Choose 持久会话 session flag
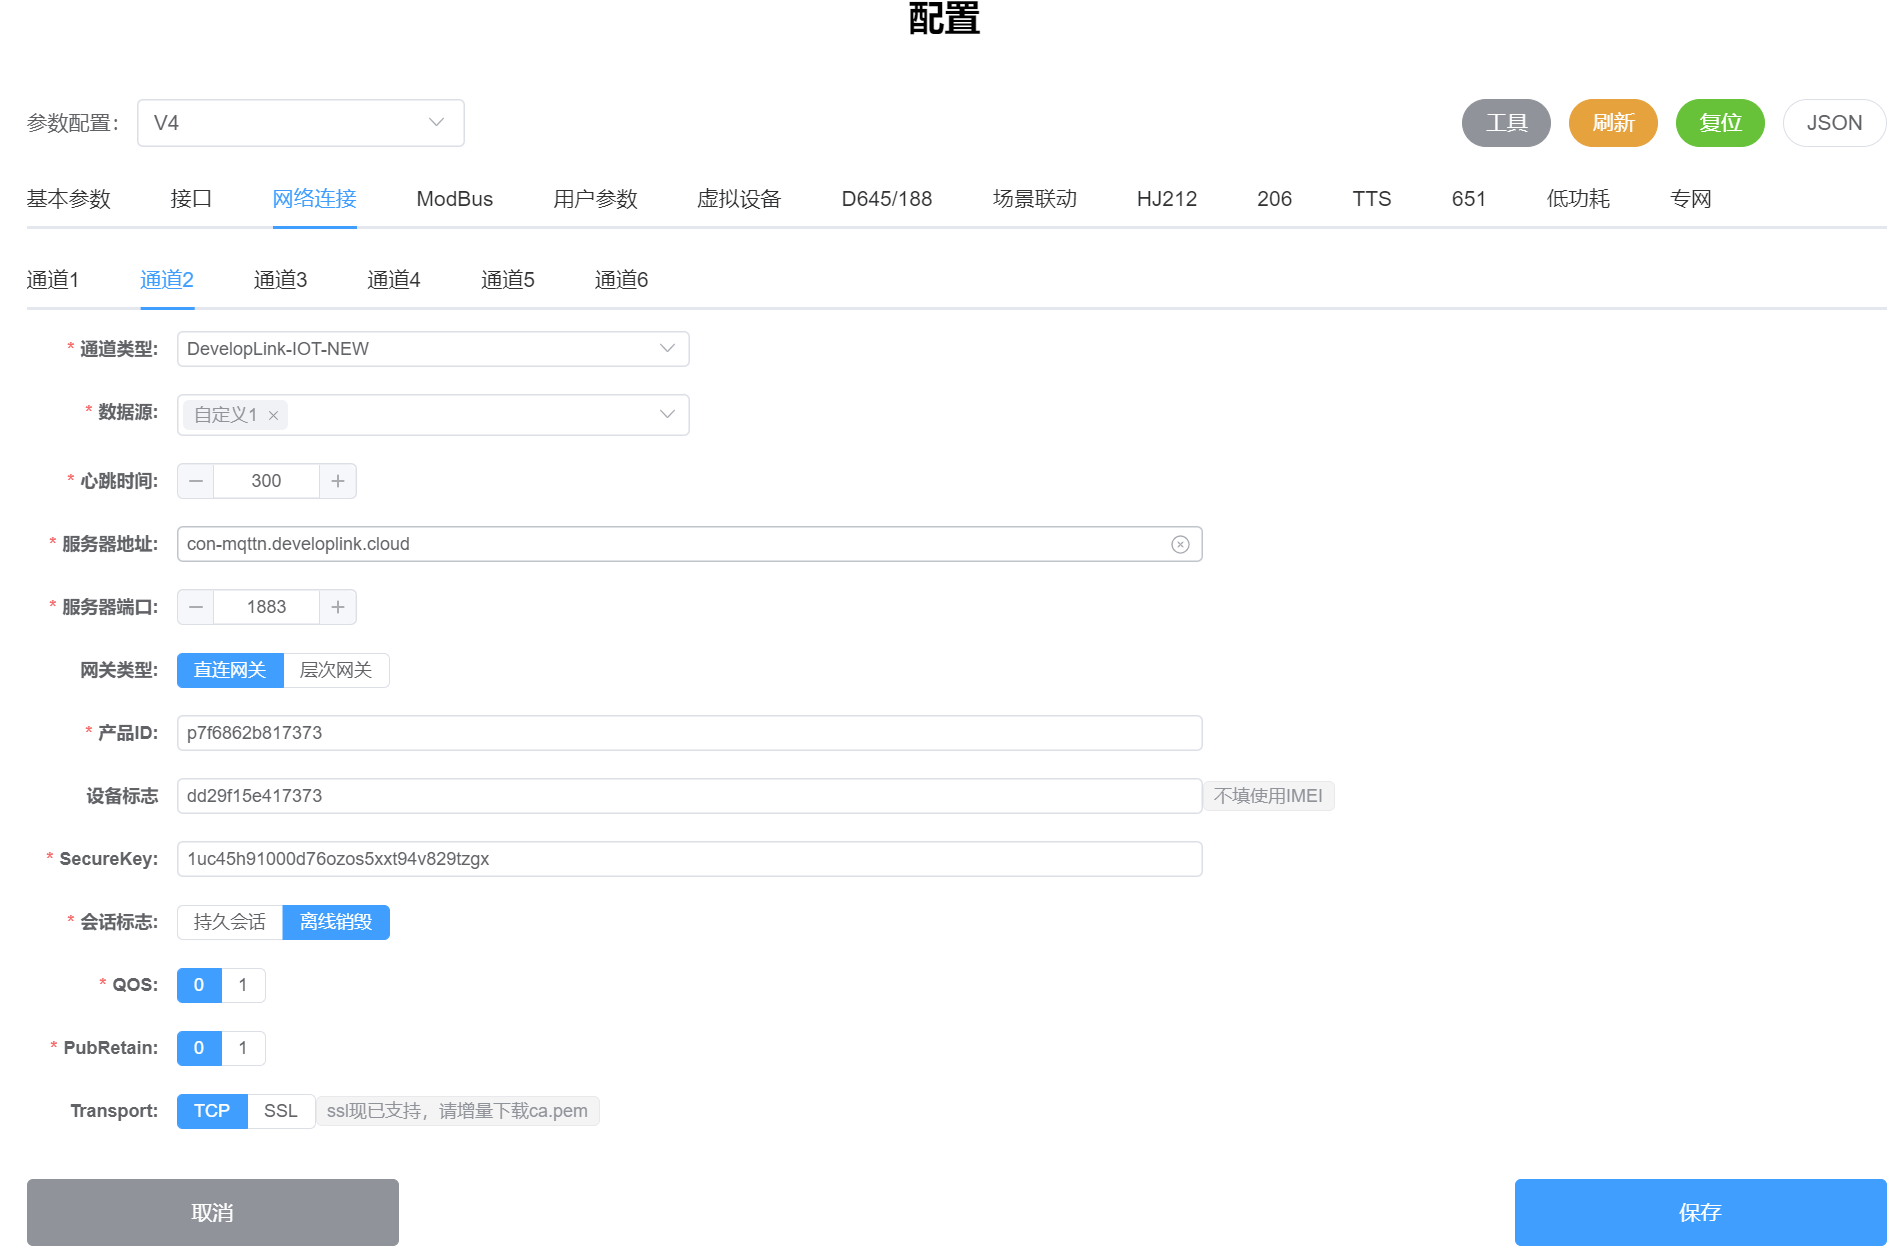1899x1253 pixels. tap(230, 922)
